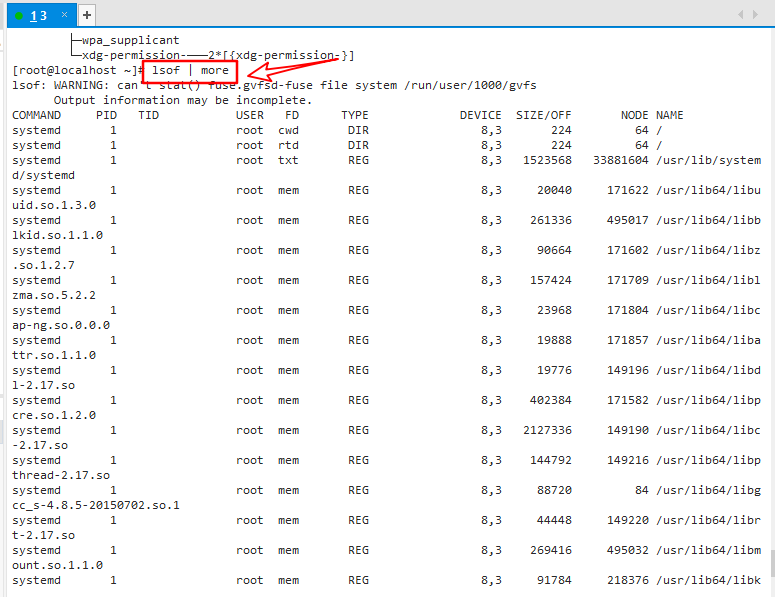
Task: Click the SIZE/OFF column header text
Action: point(544,115)
